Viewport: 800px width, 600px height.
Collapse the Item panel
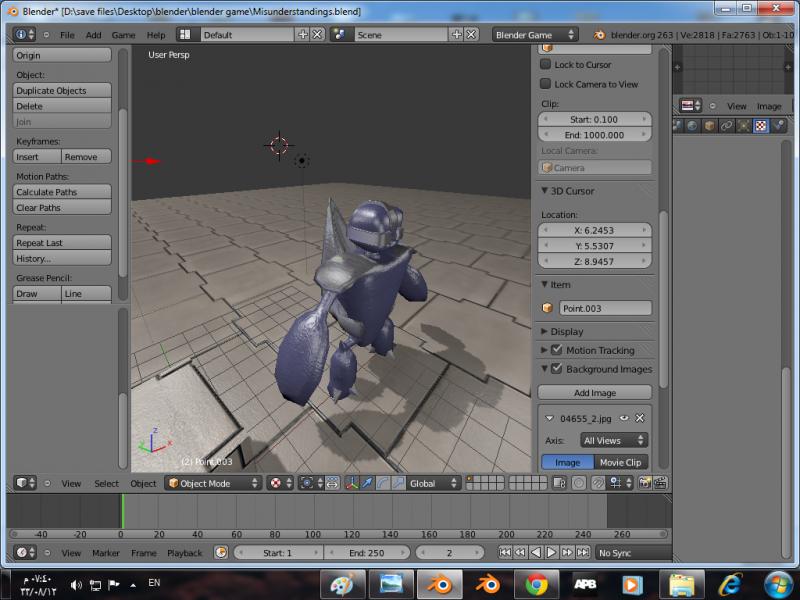[544, 284]
